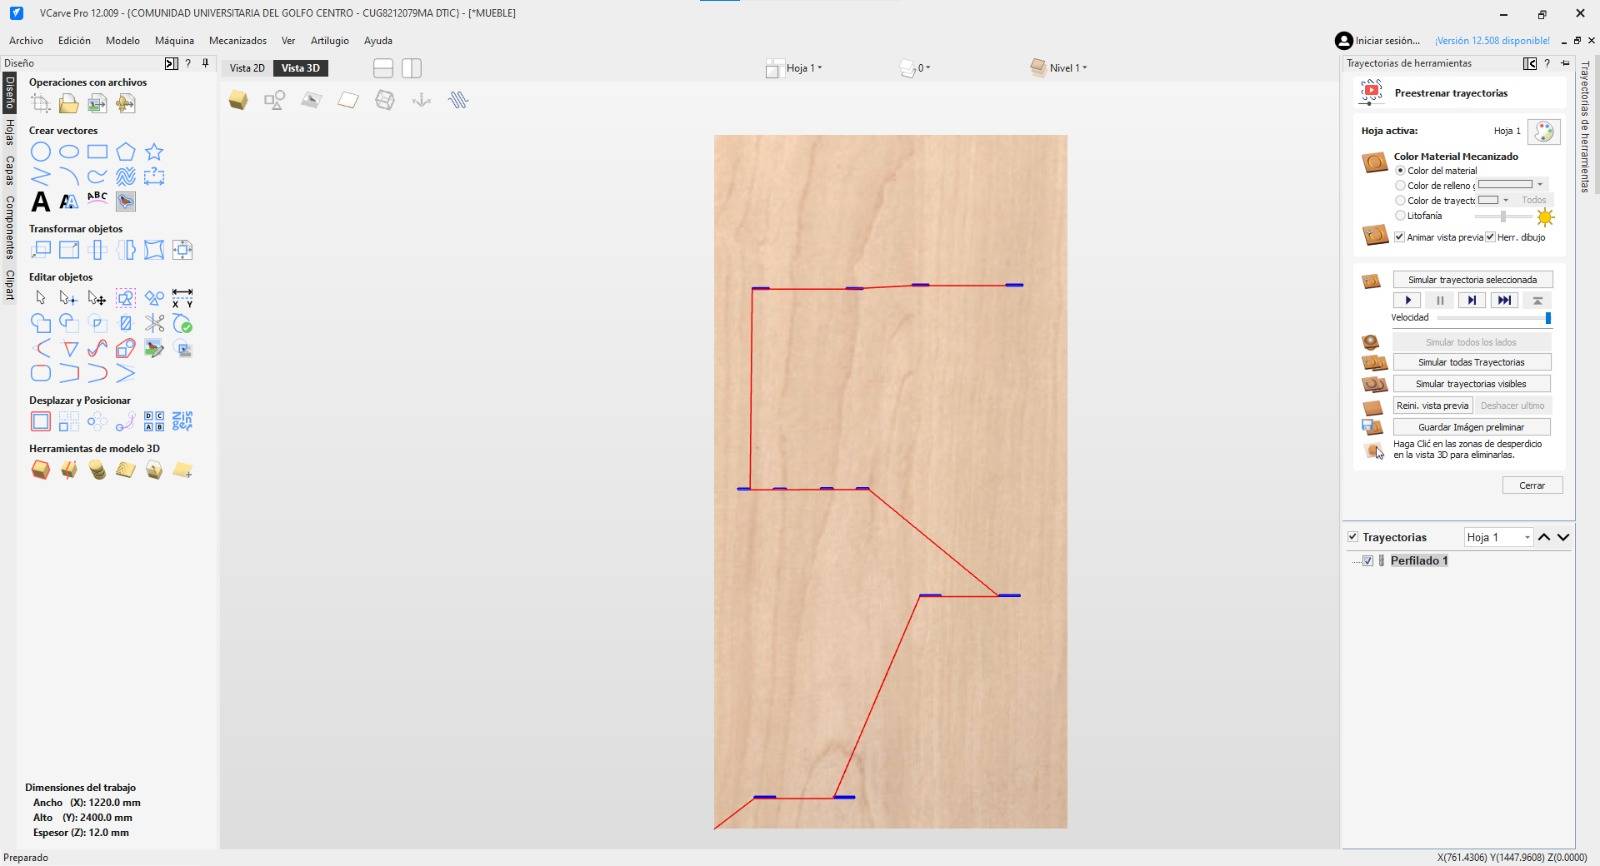Click Simular trayectorias visibles button
1600x866 pixels.
click(1472, 384)
